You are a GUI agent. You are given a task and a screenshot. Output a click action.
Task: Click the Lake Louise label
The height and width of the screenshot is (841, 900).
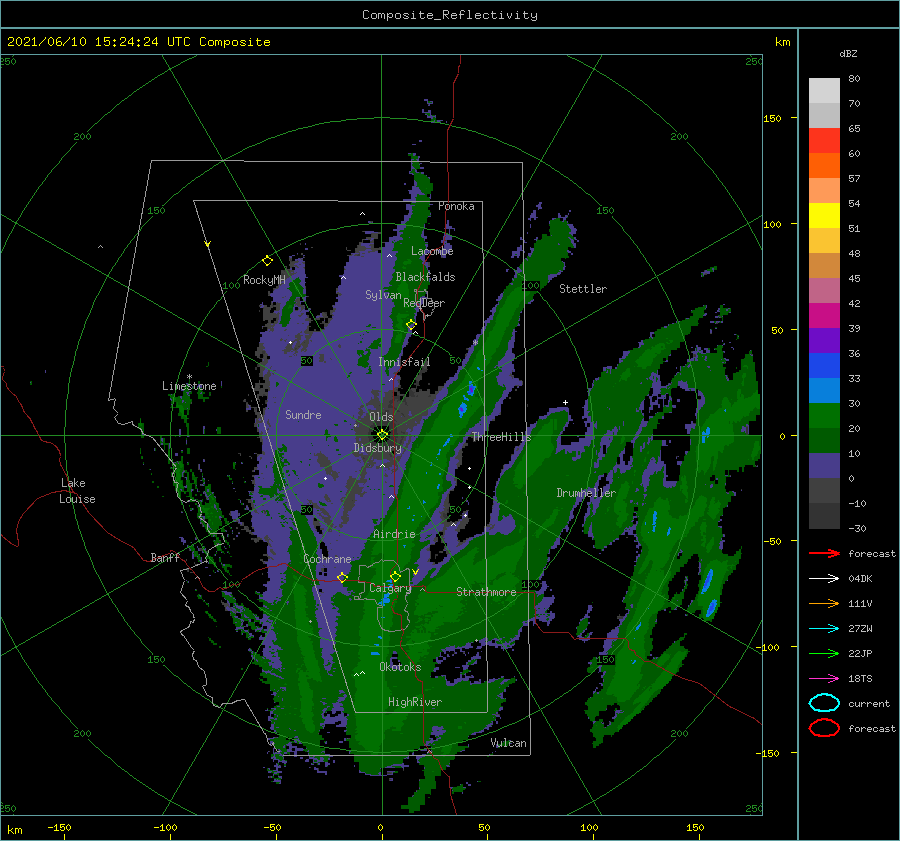[x=77, y=491]
